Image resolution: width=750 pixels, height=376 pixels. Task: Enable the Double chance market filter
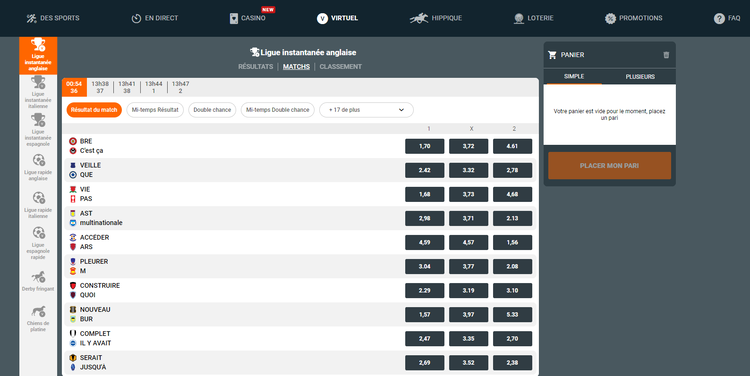click(212, 110)
